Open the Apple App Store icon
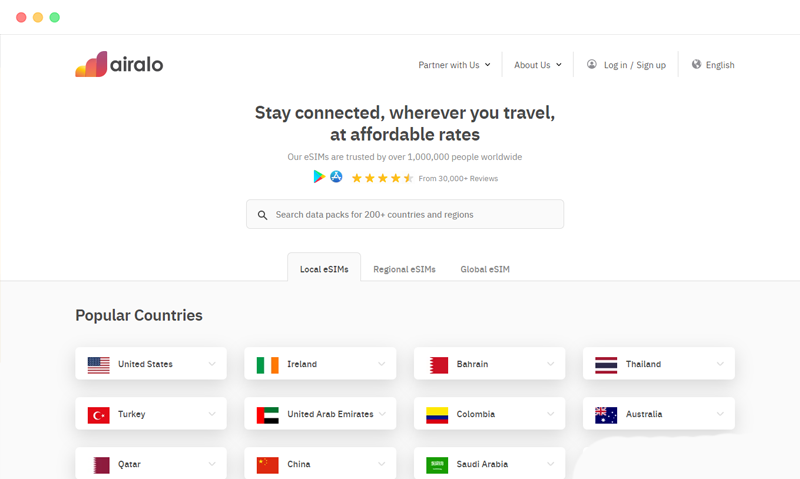Image resolution: width=800 pixels, height=479 pixels. coord(336,177)
